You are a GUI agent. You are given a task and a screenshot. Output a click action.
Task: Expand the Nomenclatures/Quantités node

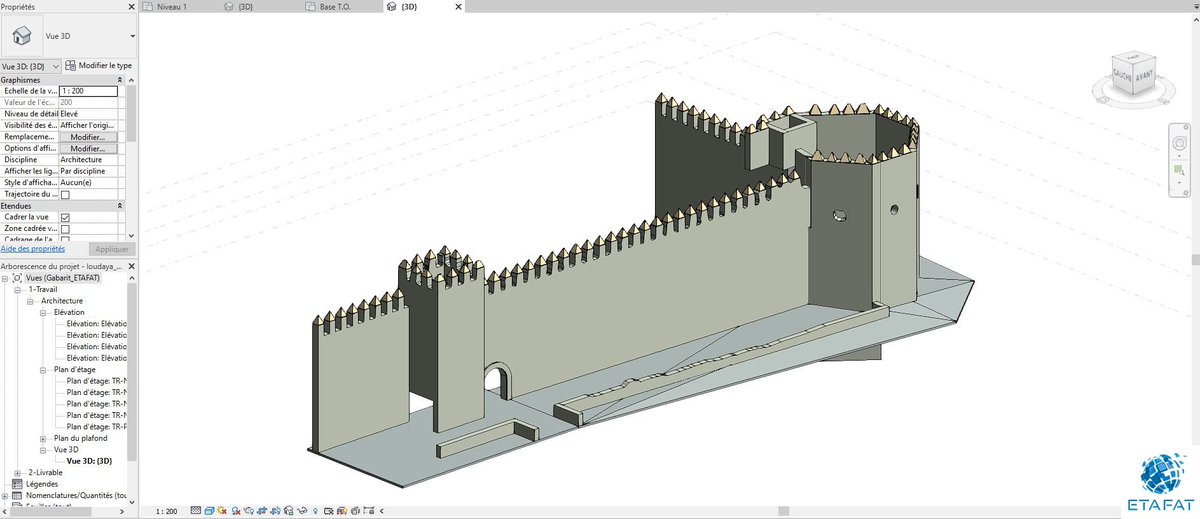coord(5,495)
